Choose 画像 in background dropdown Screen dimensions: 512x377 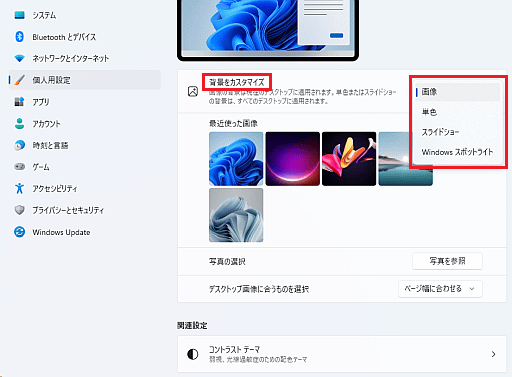[x=457, y=92]
